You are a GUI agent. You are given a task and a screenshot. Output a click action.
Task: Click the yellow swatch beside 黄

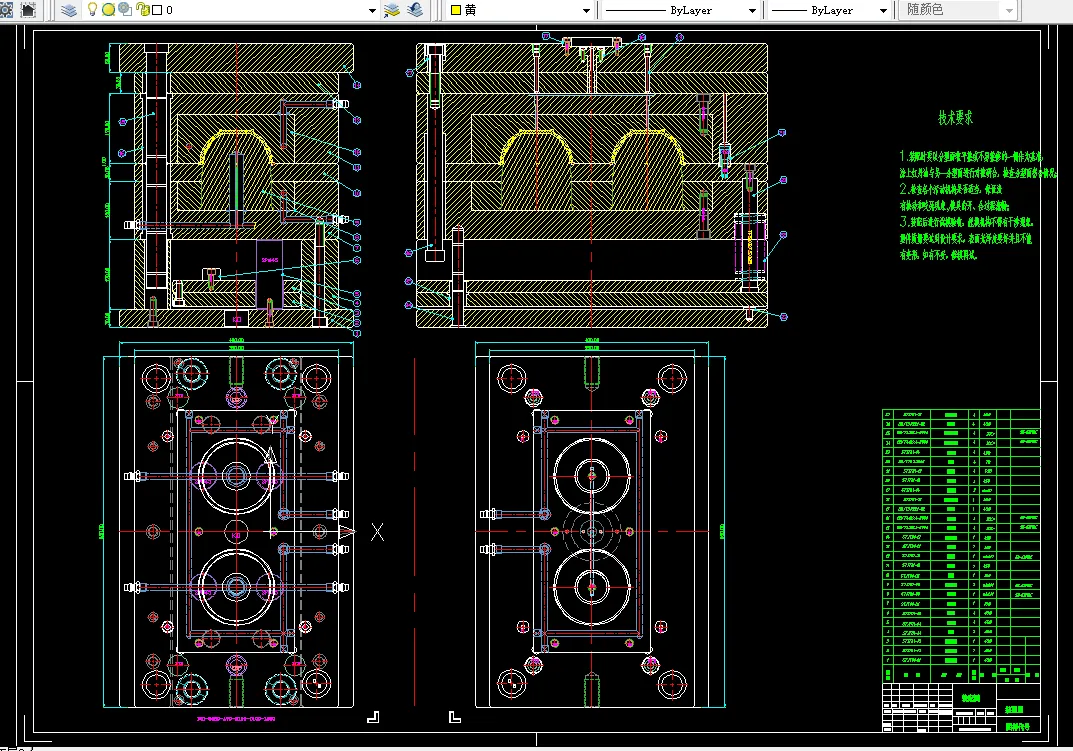(x=456, y=10)
